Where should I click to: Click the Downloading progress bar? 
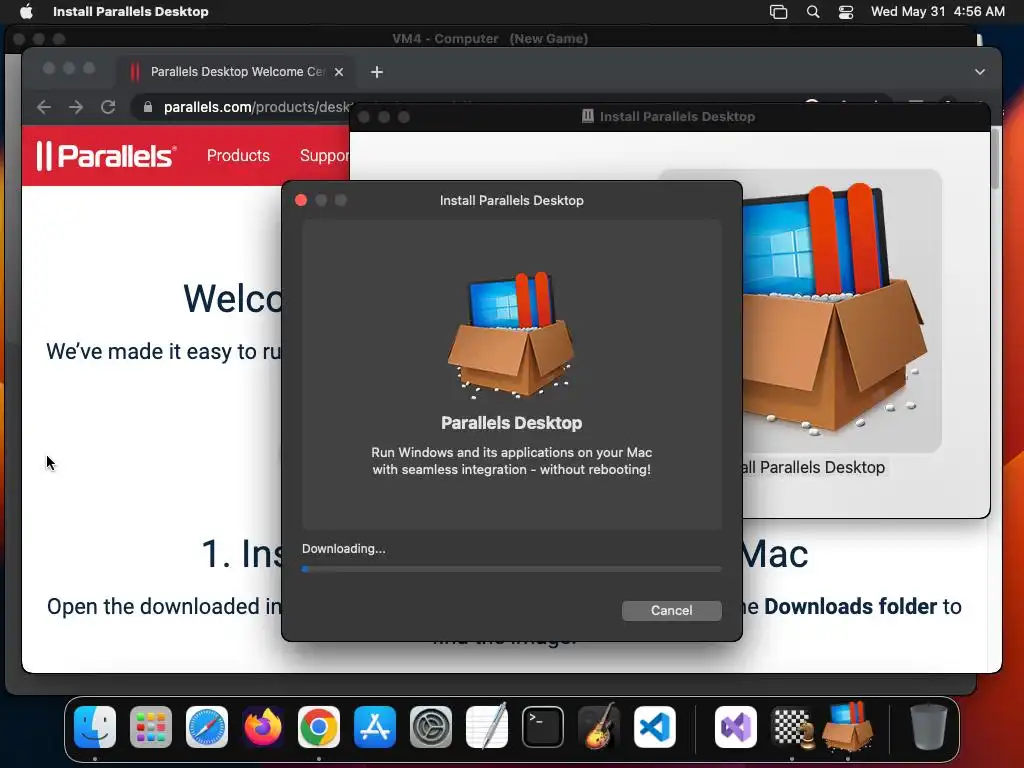(511, 569)
